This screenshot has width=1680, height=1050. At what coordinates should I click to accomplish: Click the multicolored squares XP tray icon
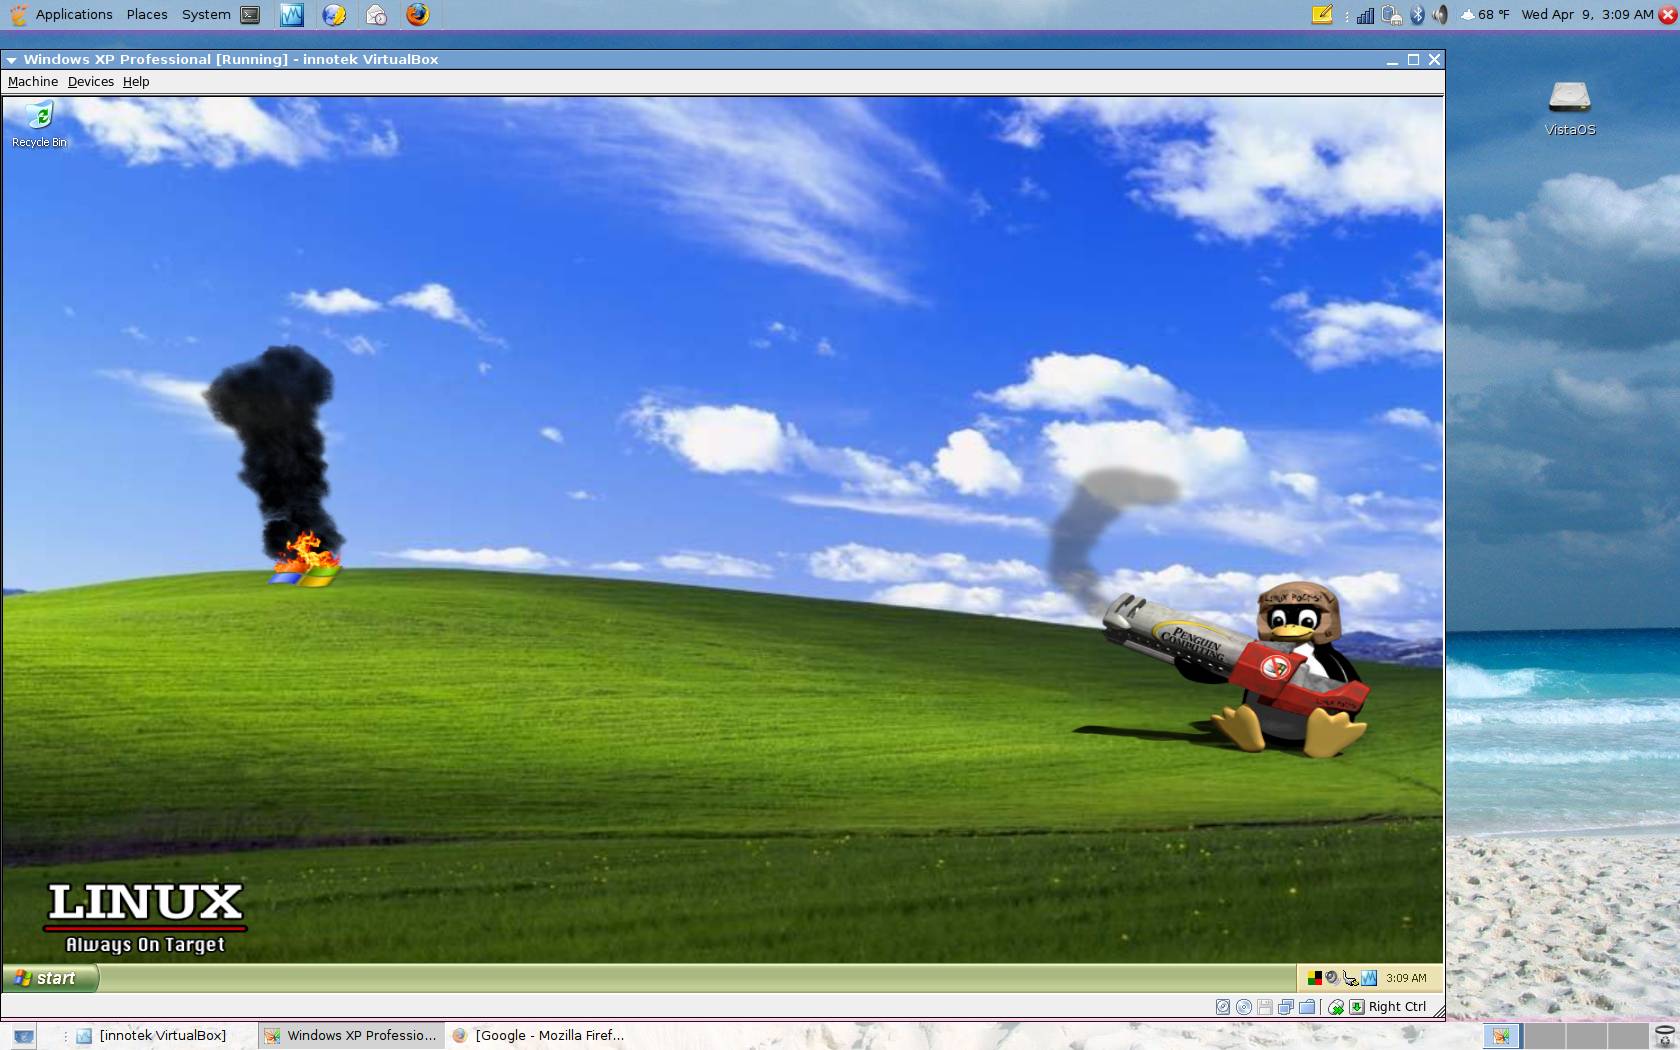[x=1315, y=978]
